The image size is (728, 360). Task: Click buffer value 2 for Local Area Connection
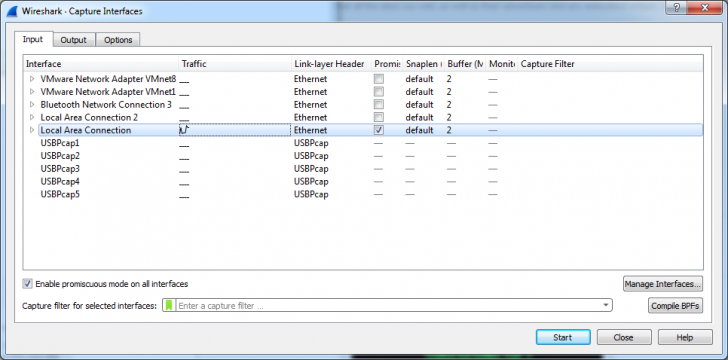click(449, 130)
